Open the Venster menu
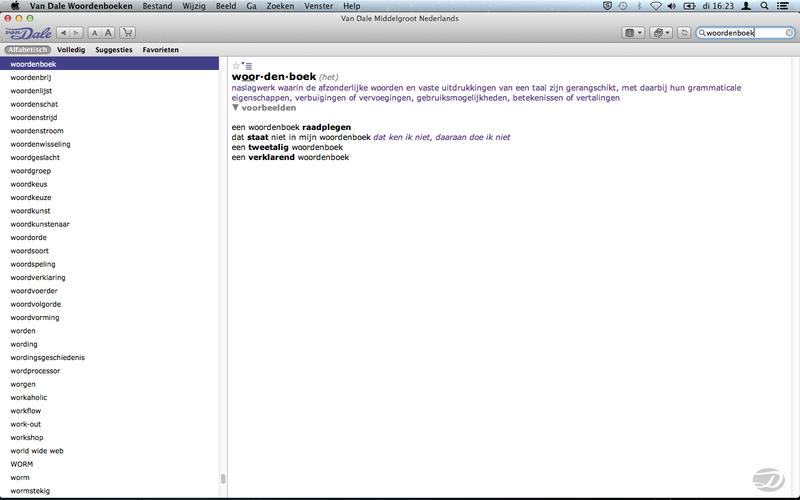The height and width of the screenshot is (500, 800). click(318, 6)
